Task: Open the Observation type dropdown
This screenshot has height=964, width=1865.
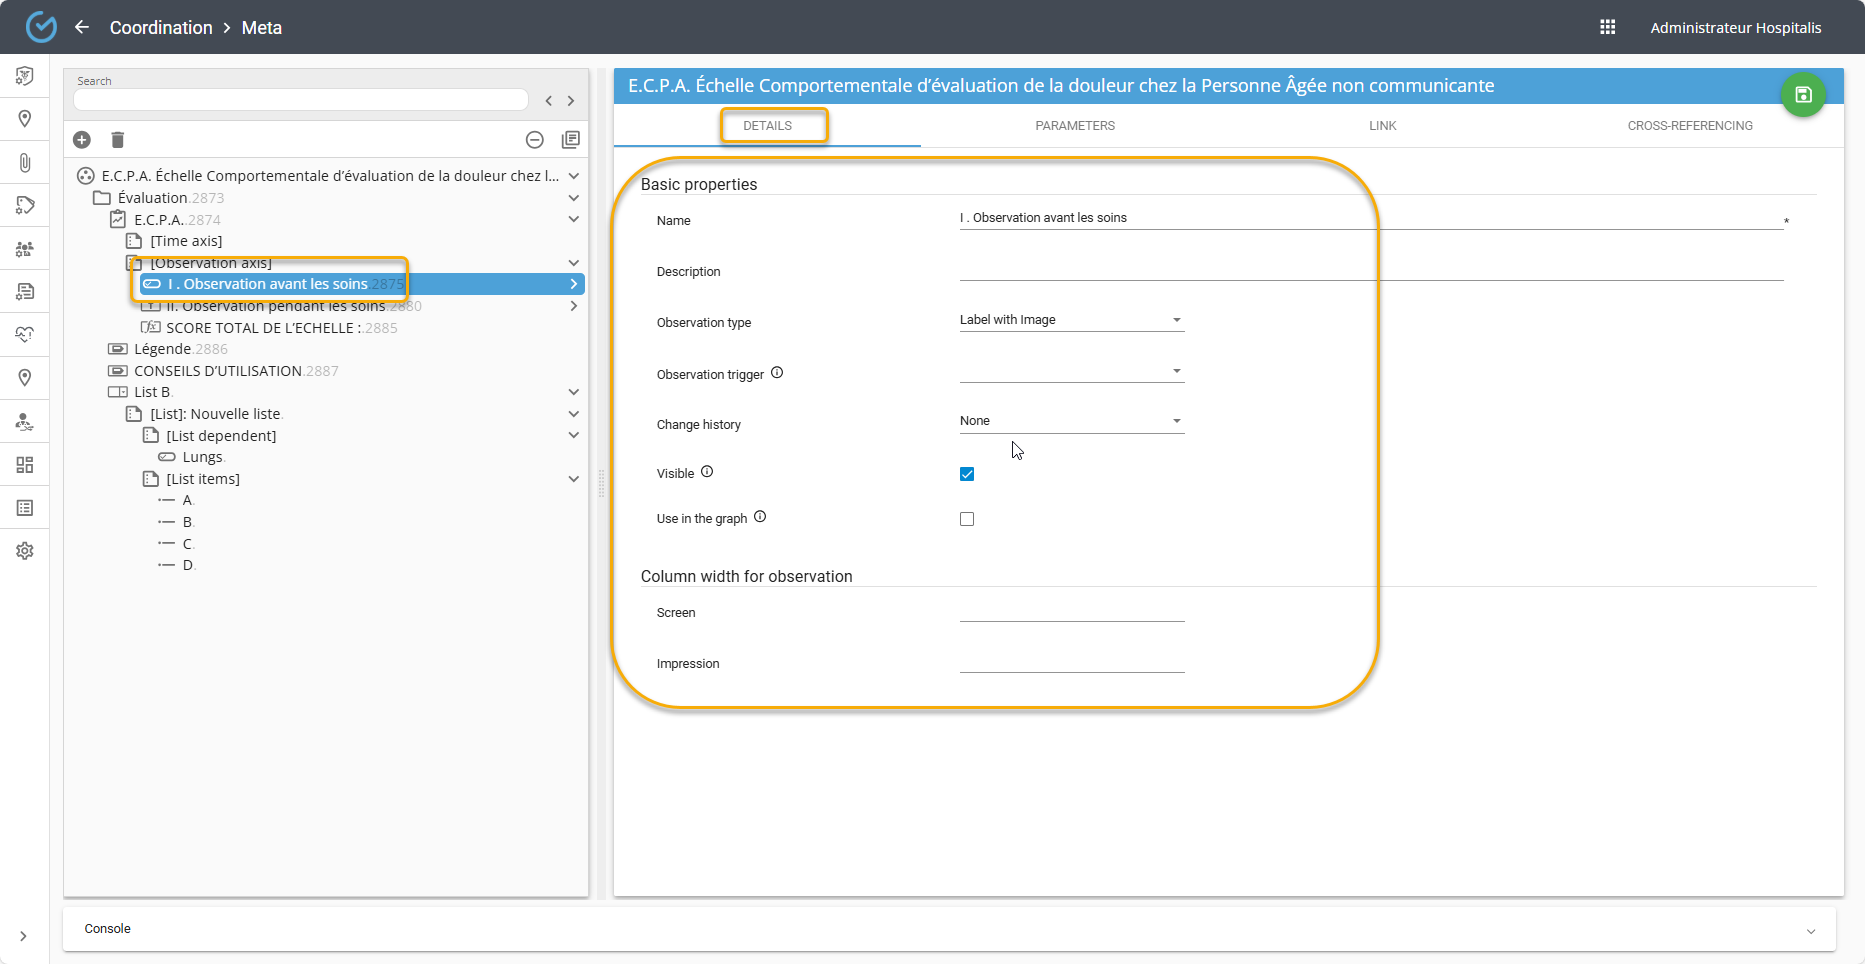Action: pos(1071,320)
